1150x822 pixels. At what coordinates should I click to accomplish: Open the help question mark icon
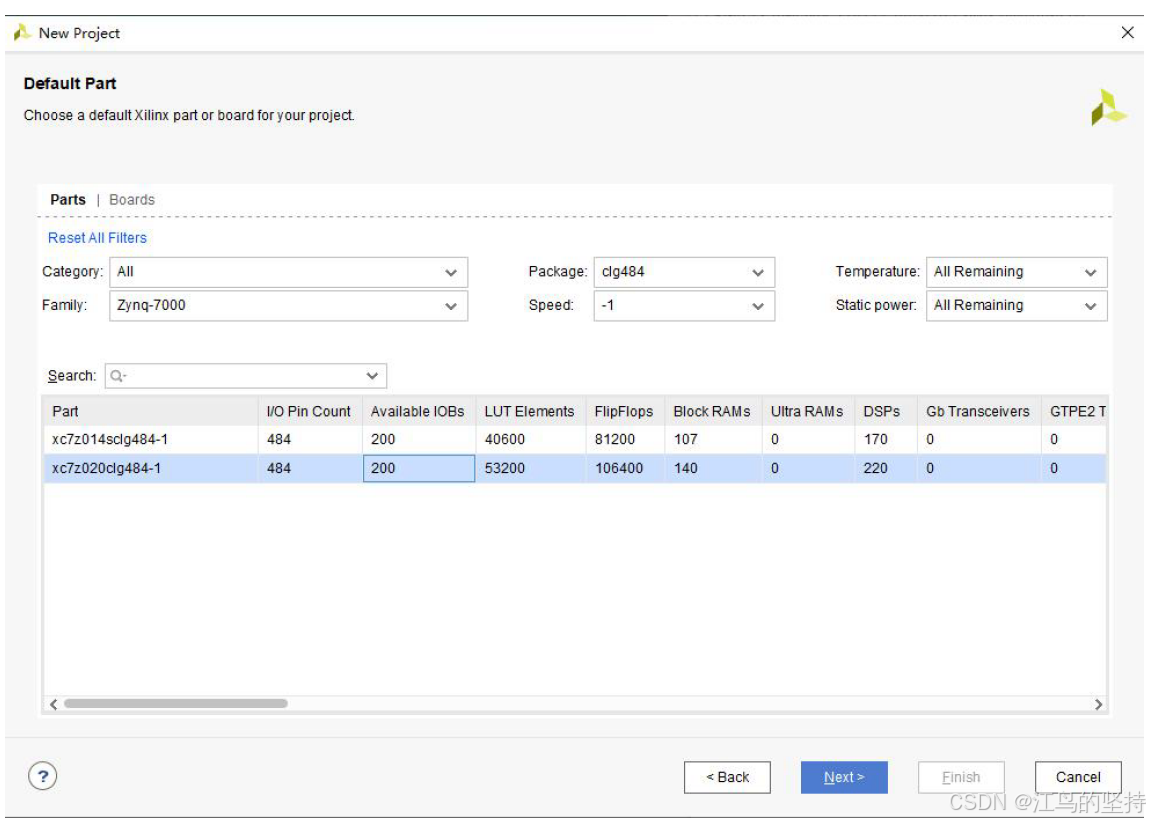(x=43, y=776)
